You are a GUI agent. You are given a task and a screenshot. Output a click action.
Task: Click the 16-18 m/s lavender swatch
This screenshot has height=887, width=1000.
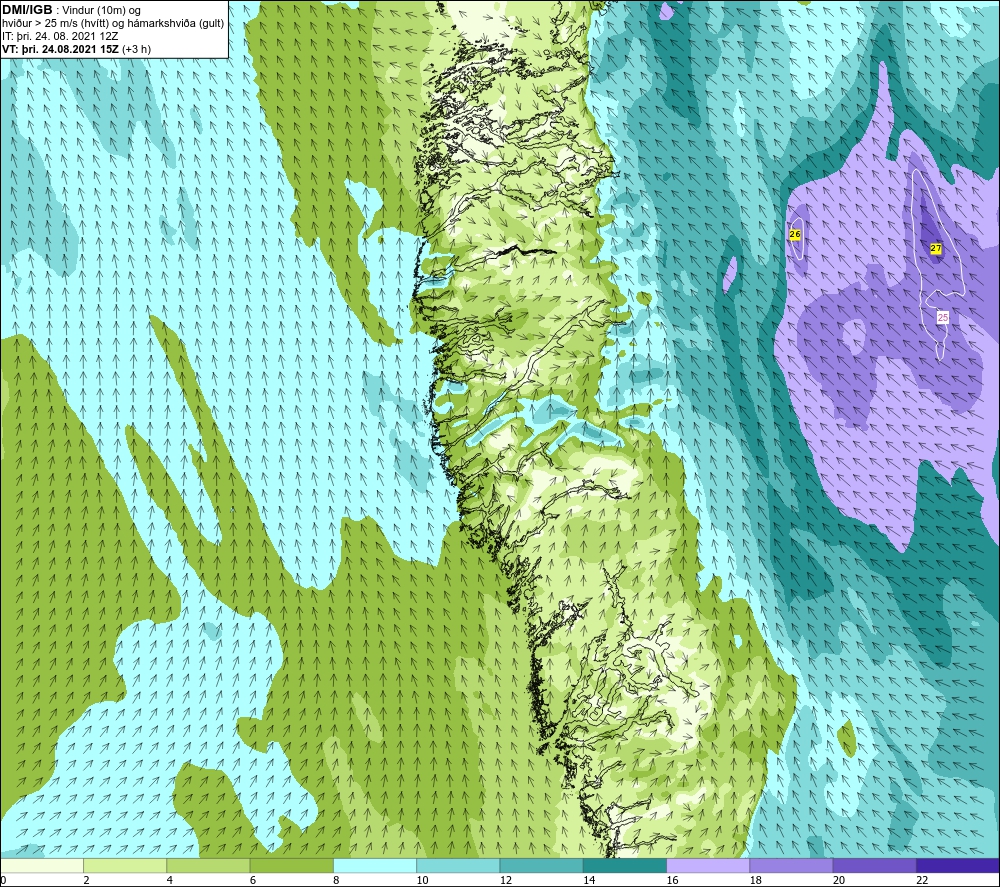coord(708,865)
